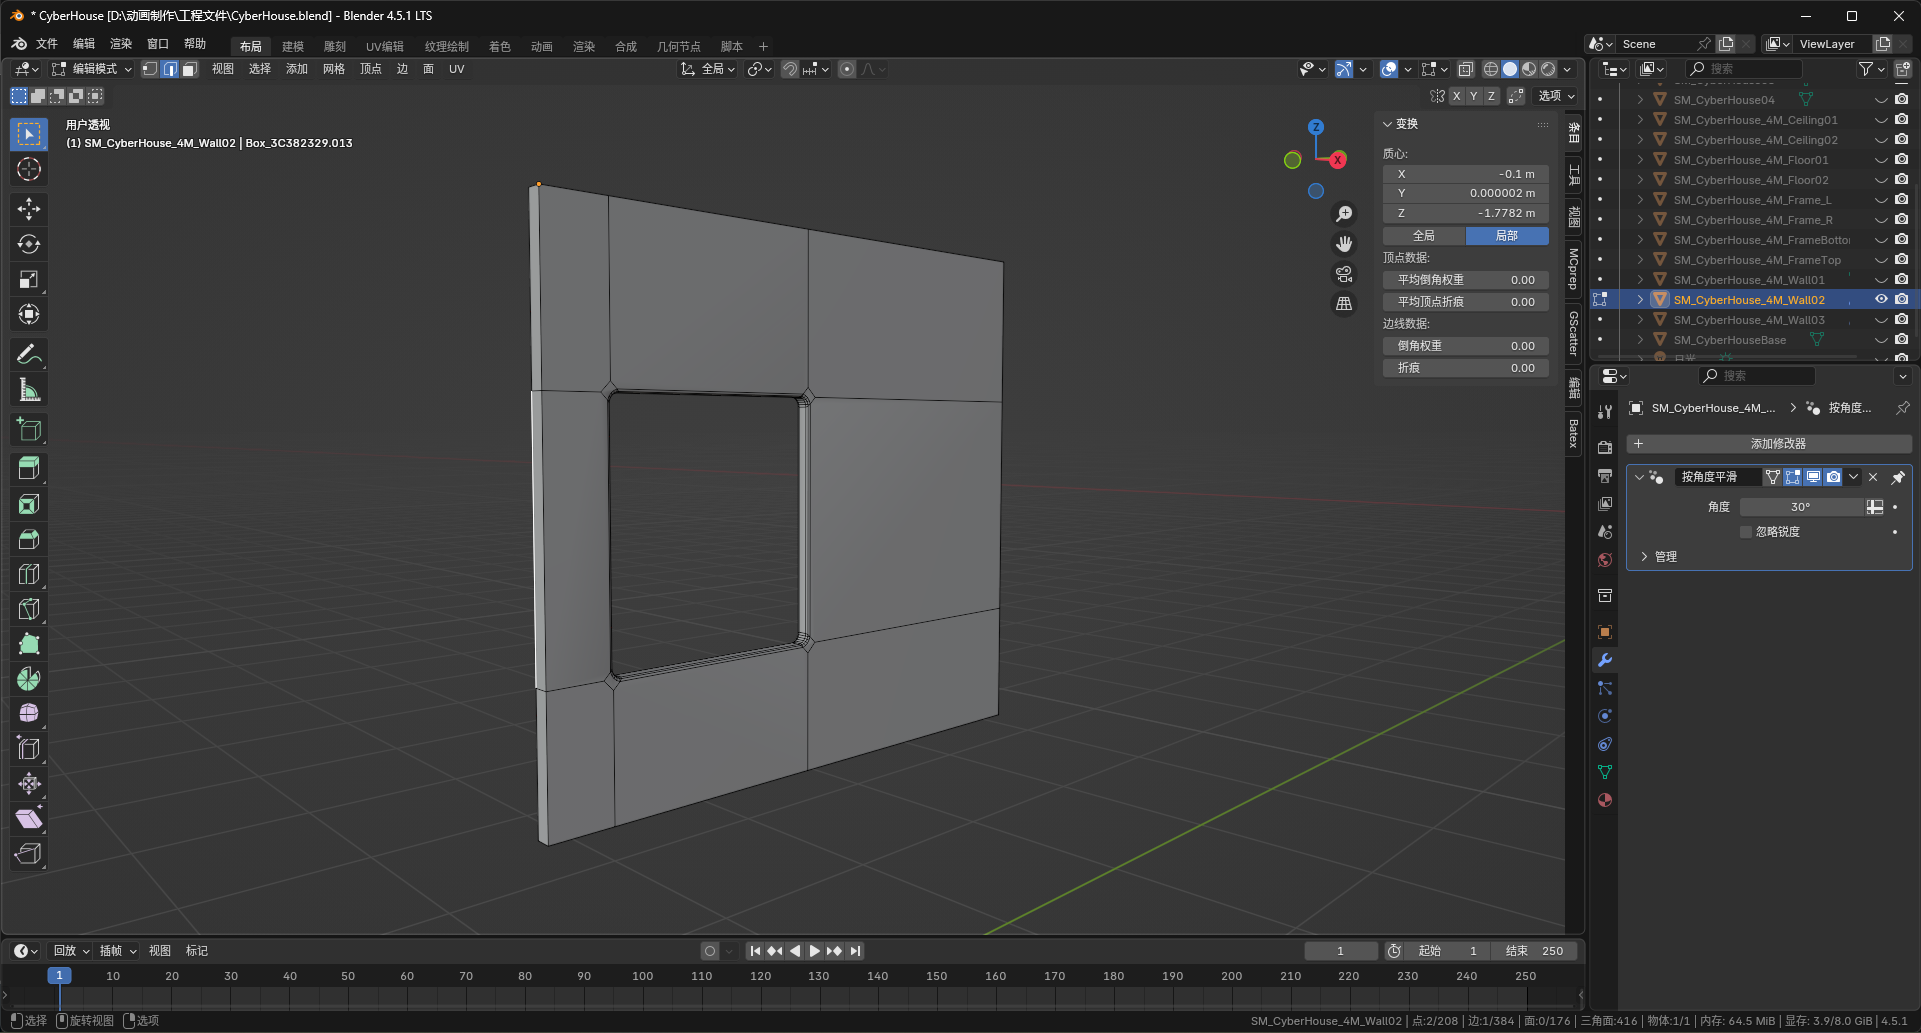Viewport: 1921px width, 1033px height.
Task: Select the Rotate tool
Action: click(29, 244)
